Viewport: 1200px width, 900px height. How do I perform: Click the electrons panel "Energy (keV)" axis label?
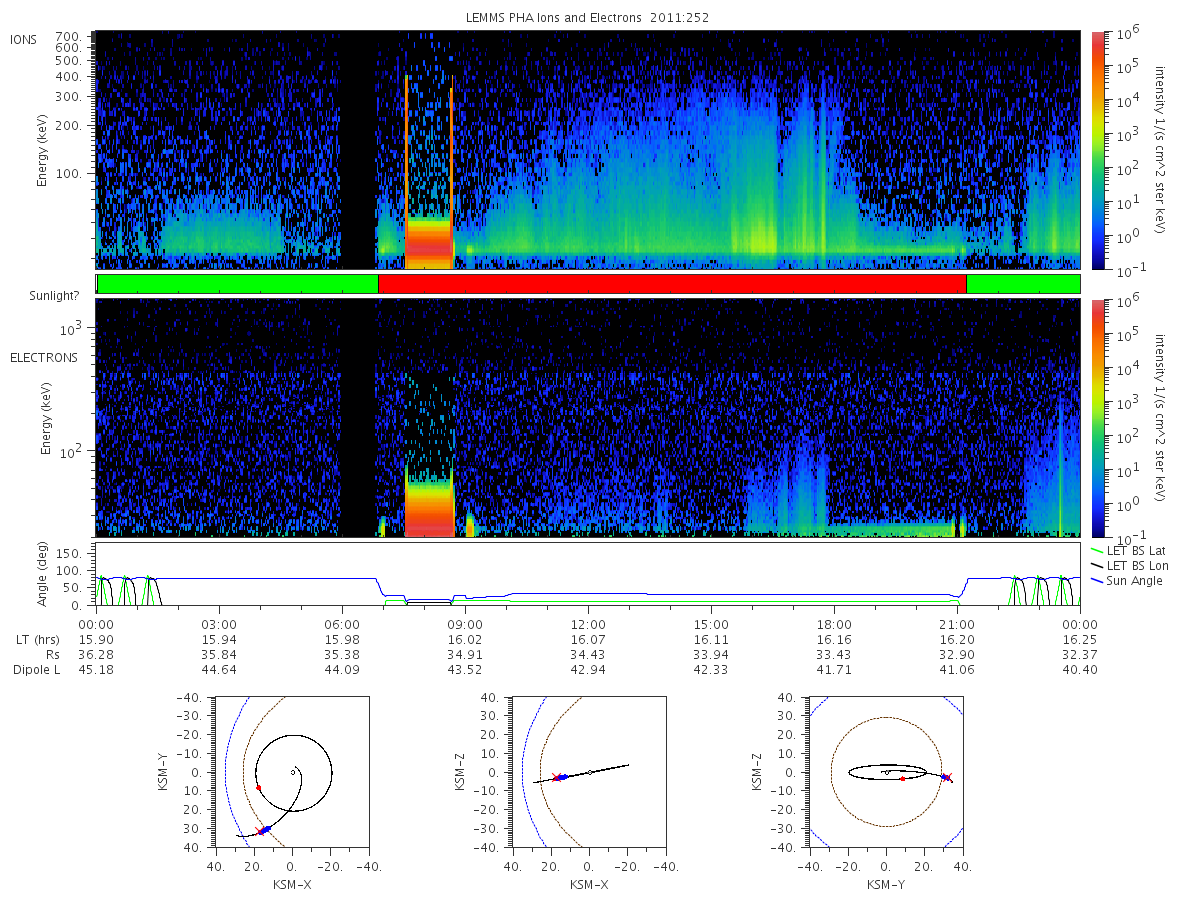(46, 419)
